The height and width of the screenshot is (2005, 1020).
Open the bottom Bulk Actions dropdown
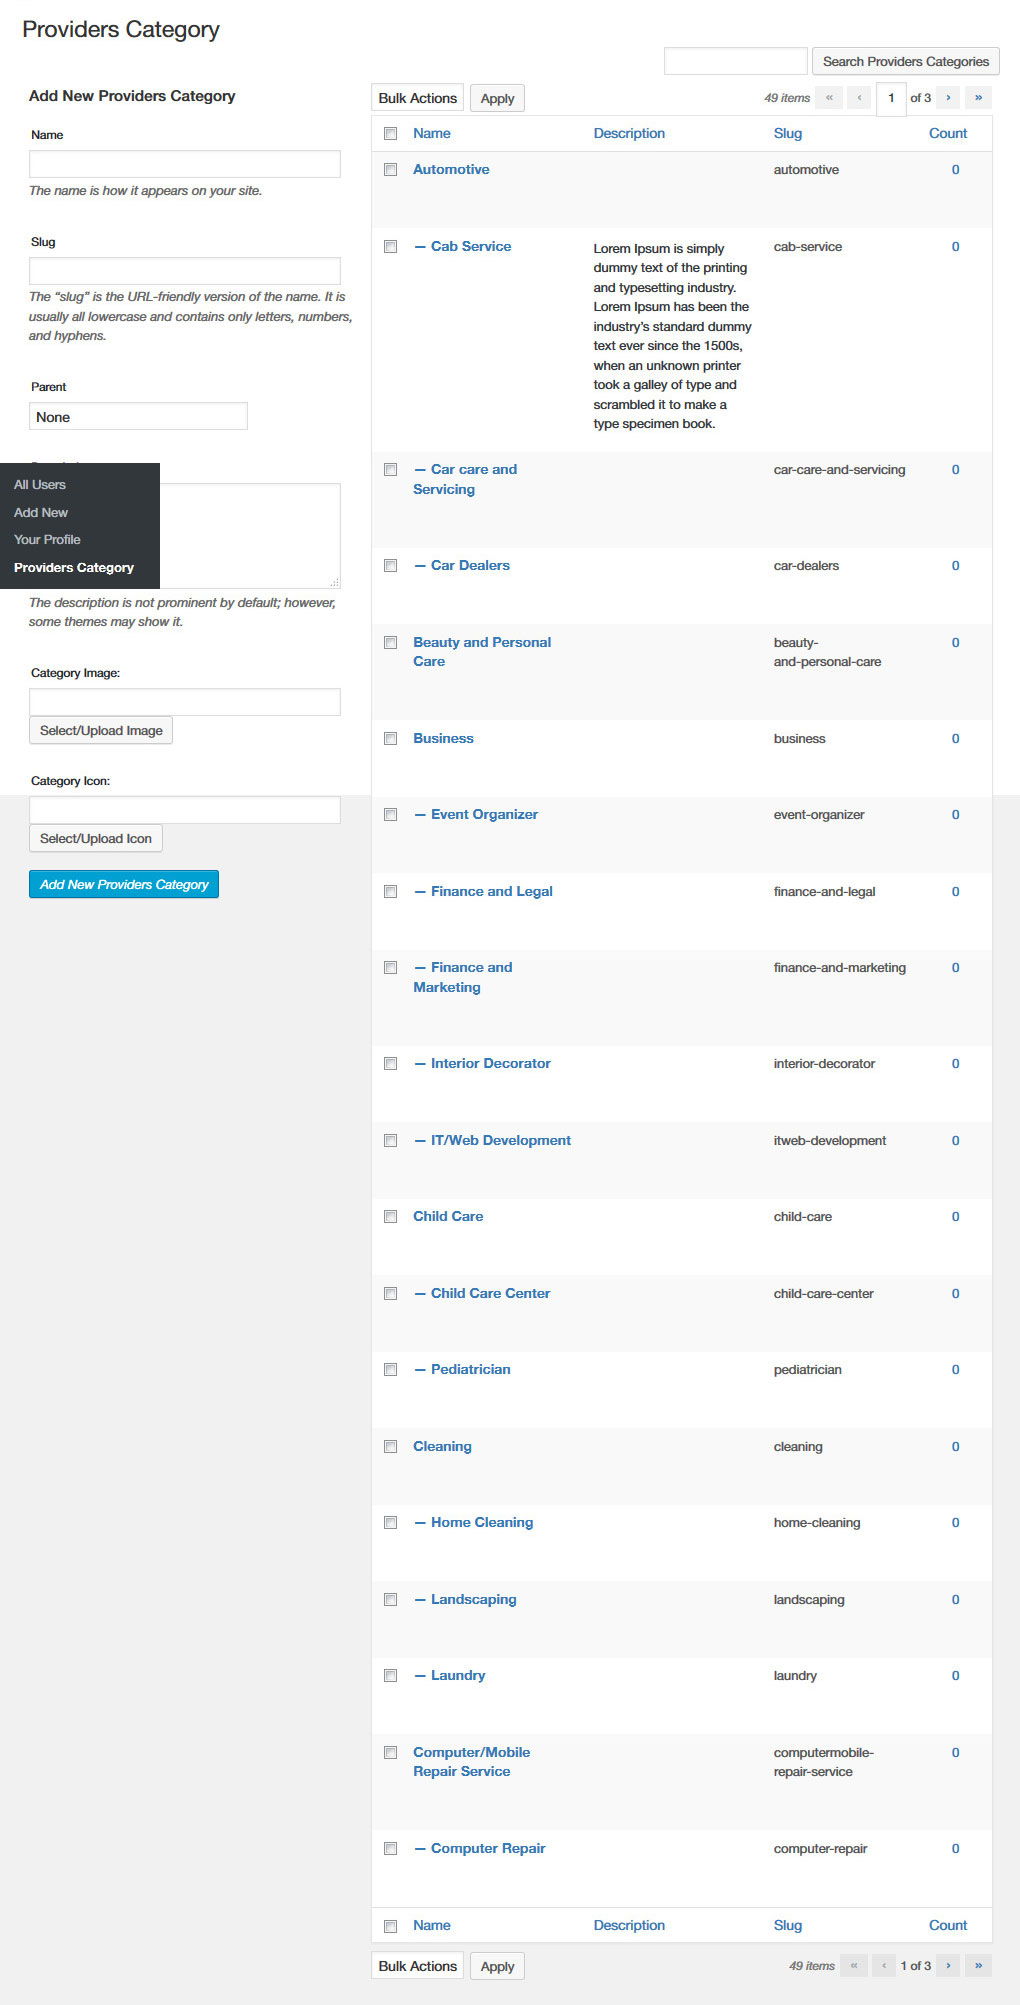417,1965
